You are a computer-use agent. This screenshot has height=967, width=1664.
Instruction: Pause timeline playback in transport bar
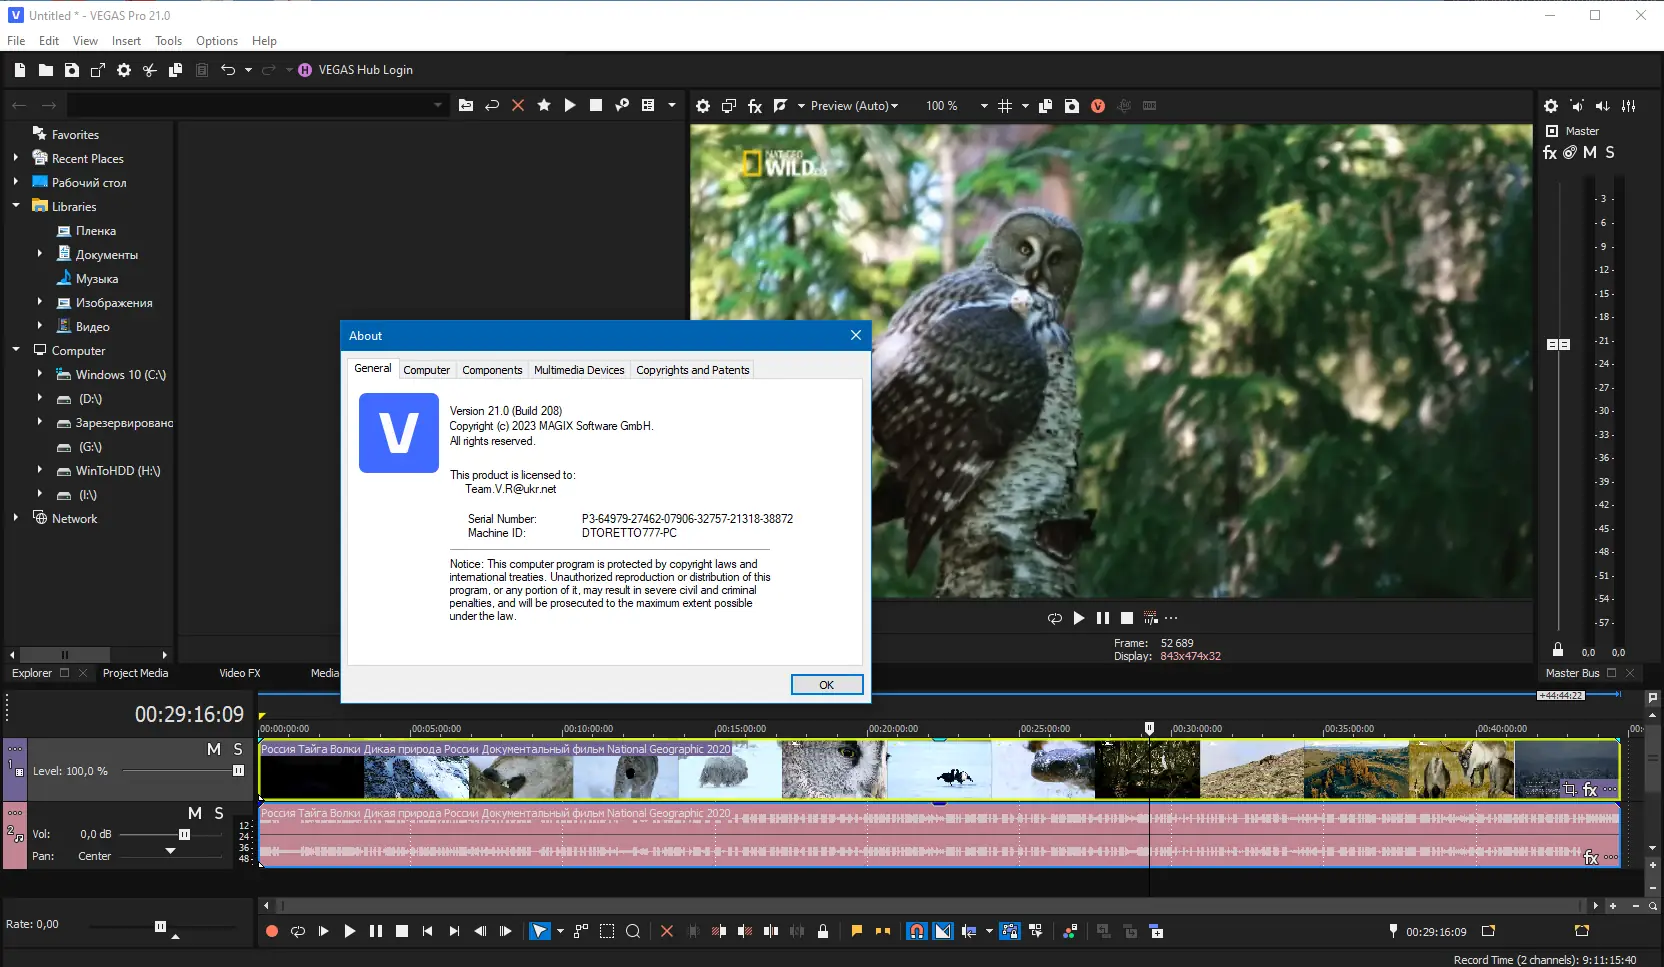(x=376, y=931)
